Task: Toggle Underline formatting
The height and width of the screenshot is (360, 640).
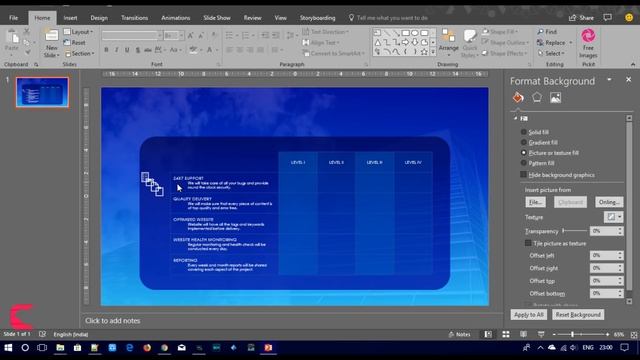Action: pyautogui.click(x=127, y=50)
